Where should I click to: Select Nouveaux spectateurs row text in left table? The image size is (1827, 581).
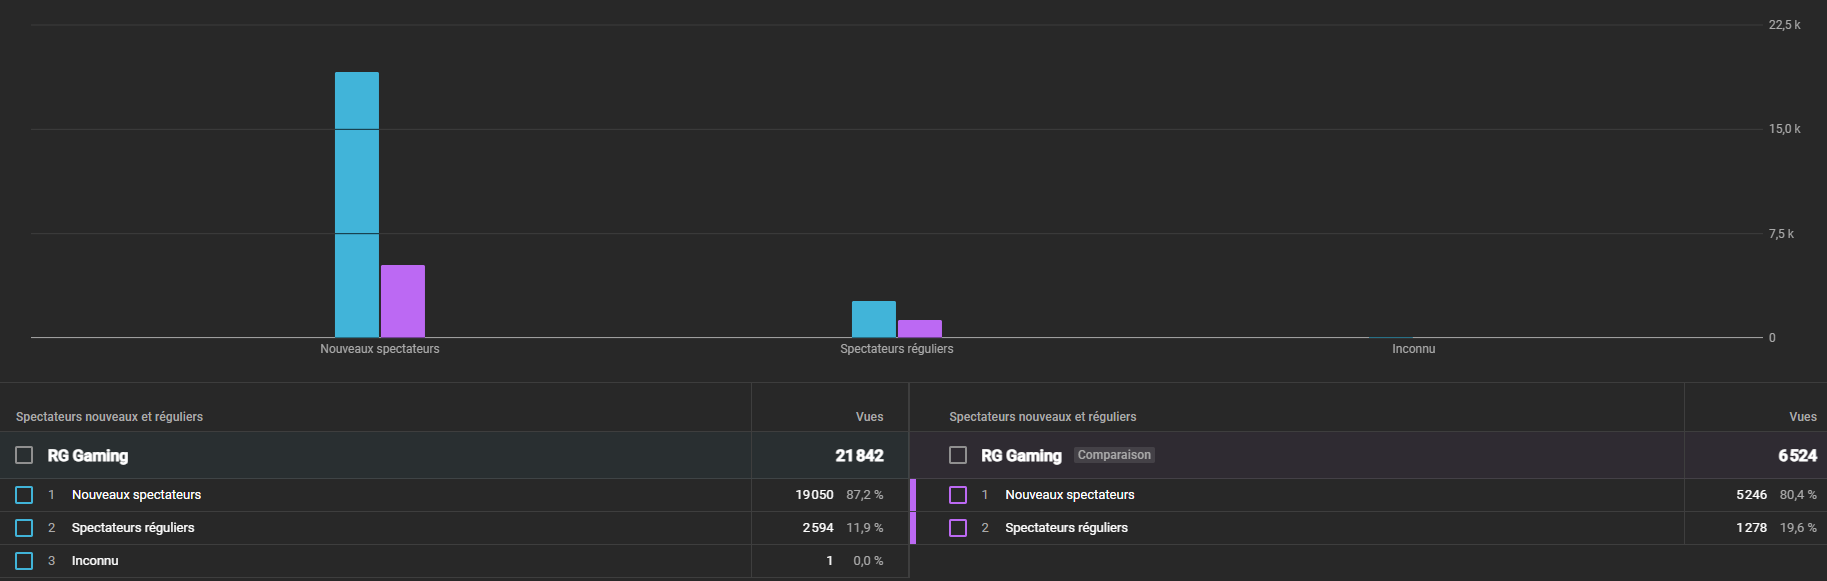click(136, 495)
